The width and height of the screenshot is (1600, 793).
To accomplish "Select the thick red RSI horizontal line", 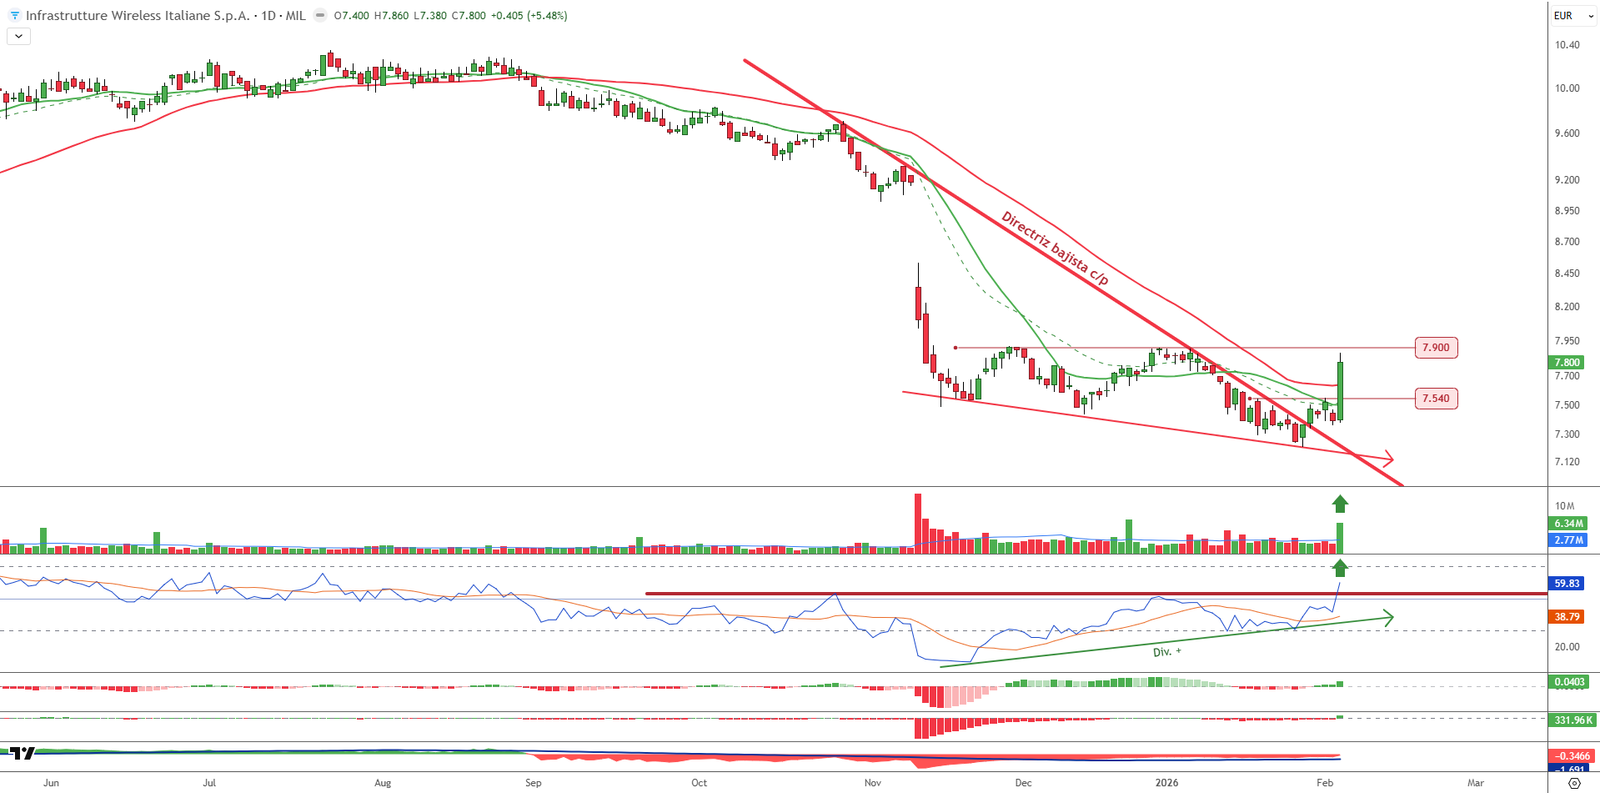I will [x=1000, y=594].
